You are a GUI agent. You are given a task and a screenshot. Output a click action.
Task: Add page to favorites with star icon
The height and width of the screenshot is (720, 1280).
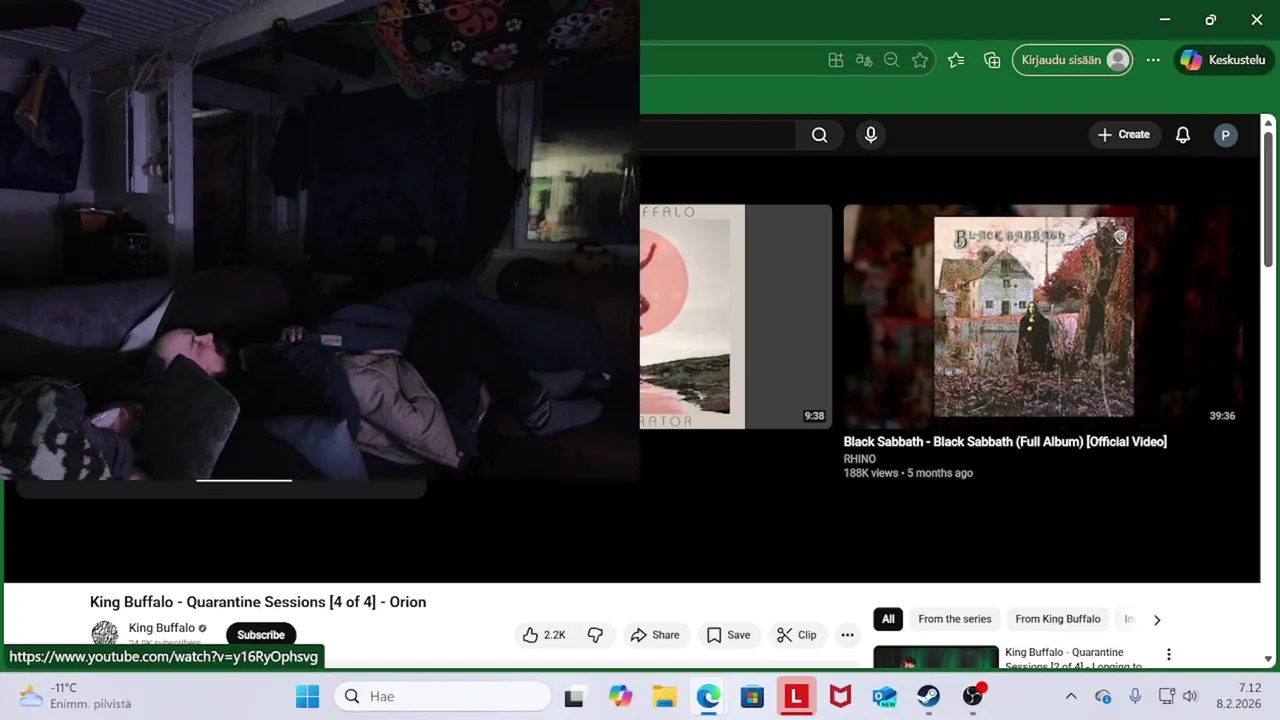(920, 60)
